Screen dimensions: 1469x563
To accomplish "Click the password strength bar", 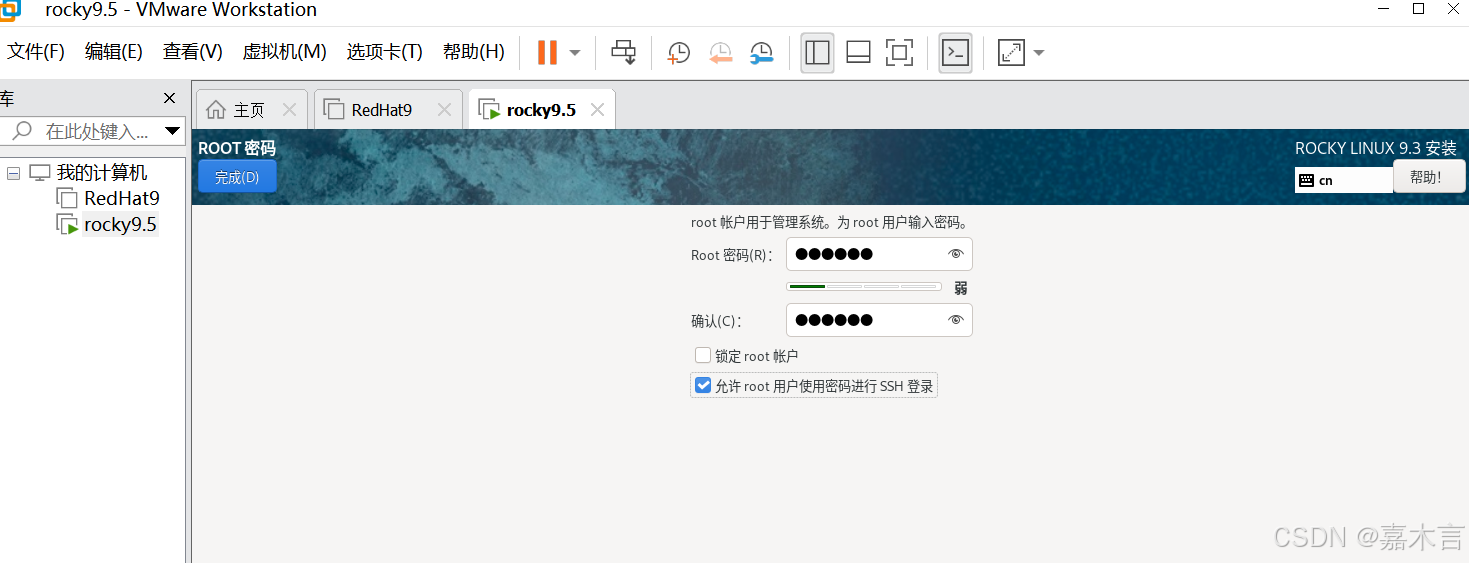I will point(864,286).
